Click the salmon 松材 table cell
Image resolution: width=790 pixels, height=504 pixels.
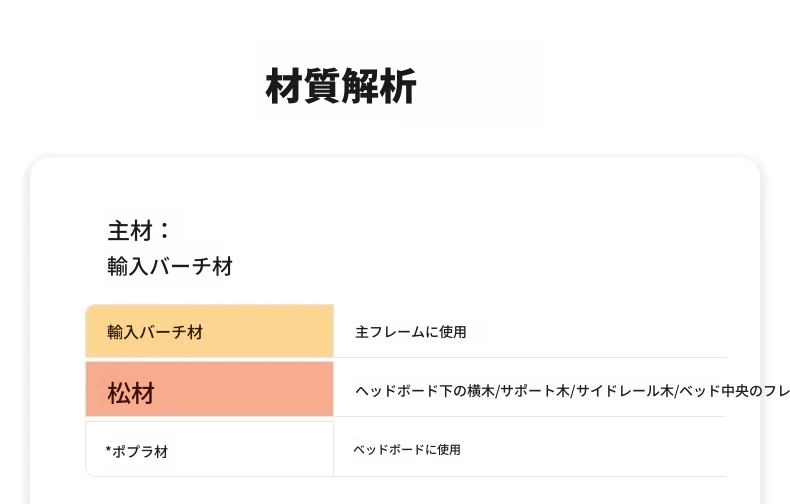[x=210, y=389]
